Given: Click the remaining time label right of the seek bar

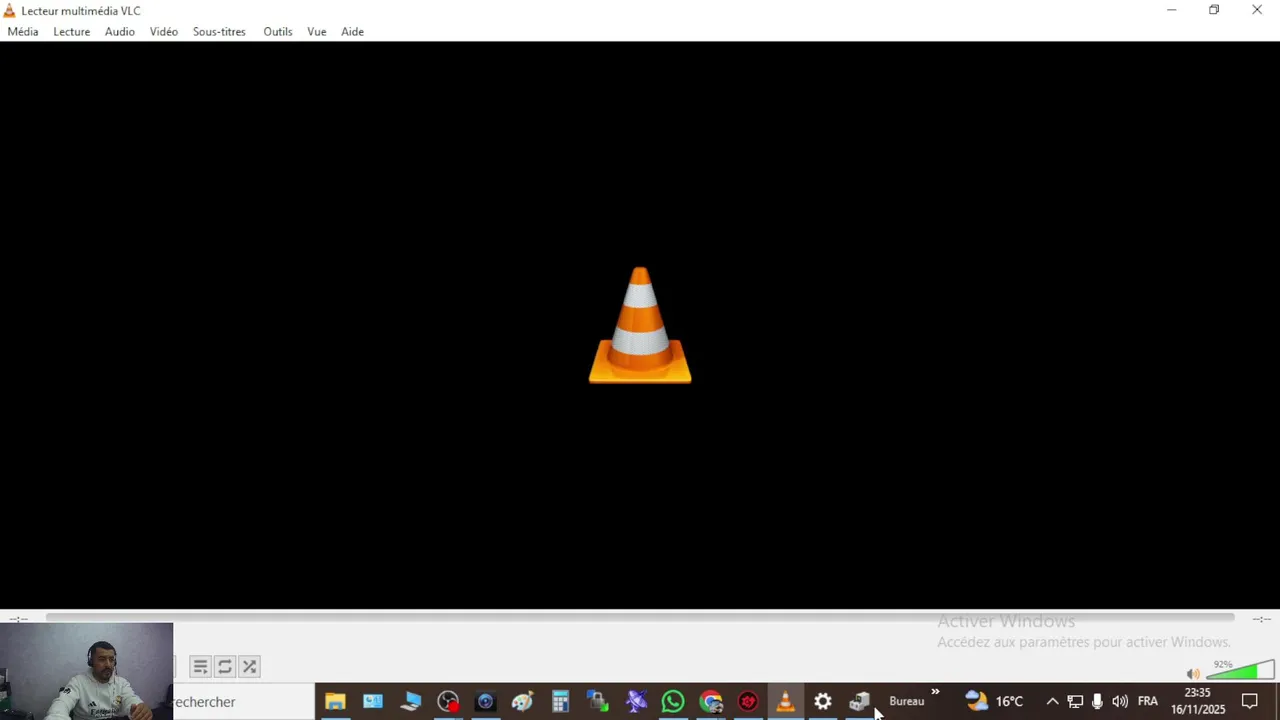Looking at the screenshot, I should click(1261, 620).
